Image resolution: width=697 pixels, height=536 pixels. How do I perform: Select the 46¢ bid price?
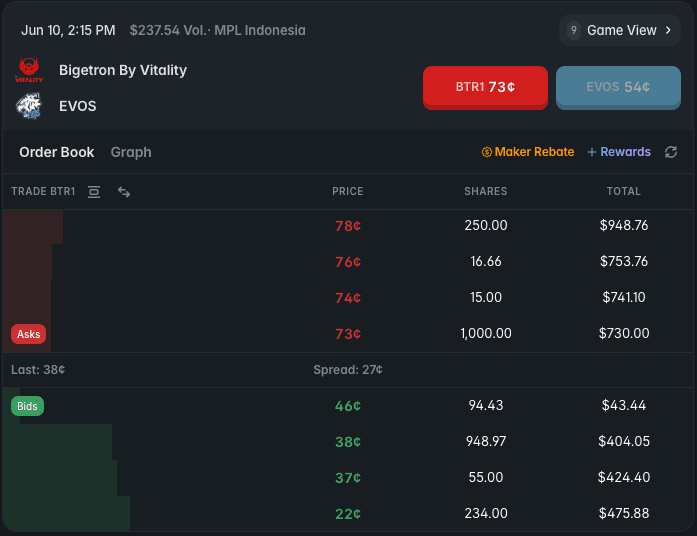coord(348,406)
